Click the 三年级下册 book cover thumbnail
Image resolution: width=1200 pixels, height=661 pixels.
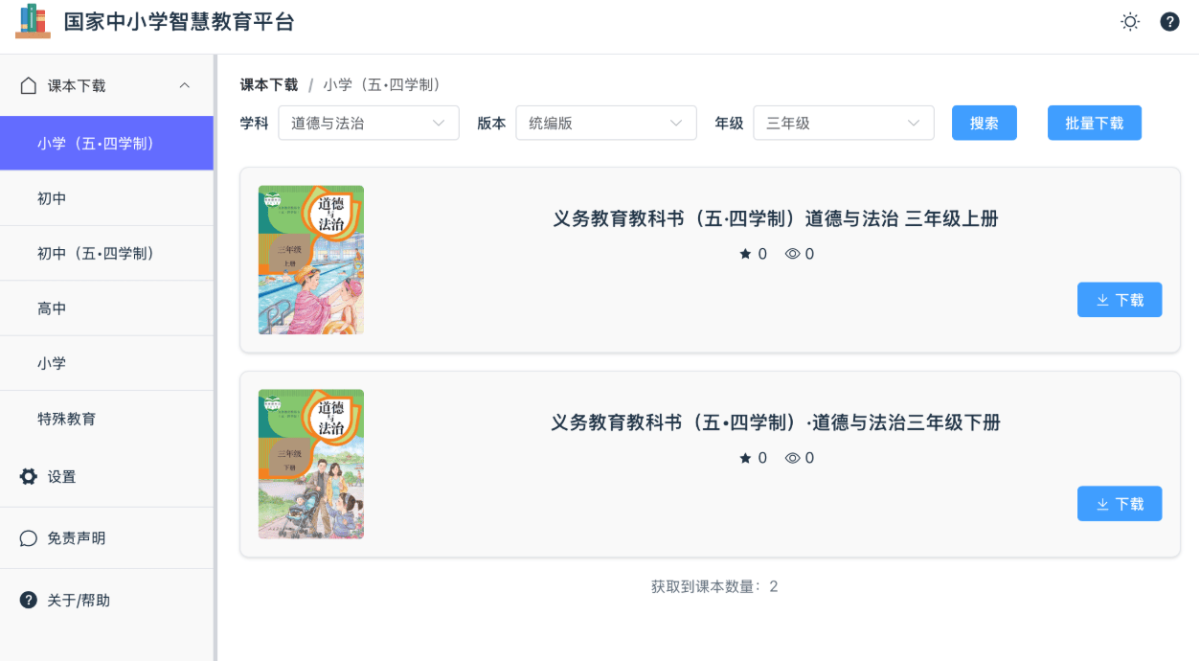(311, 464)
